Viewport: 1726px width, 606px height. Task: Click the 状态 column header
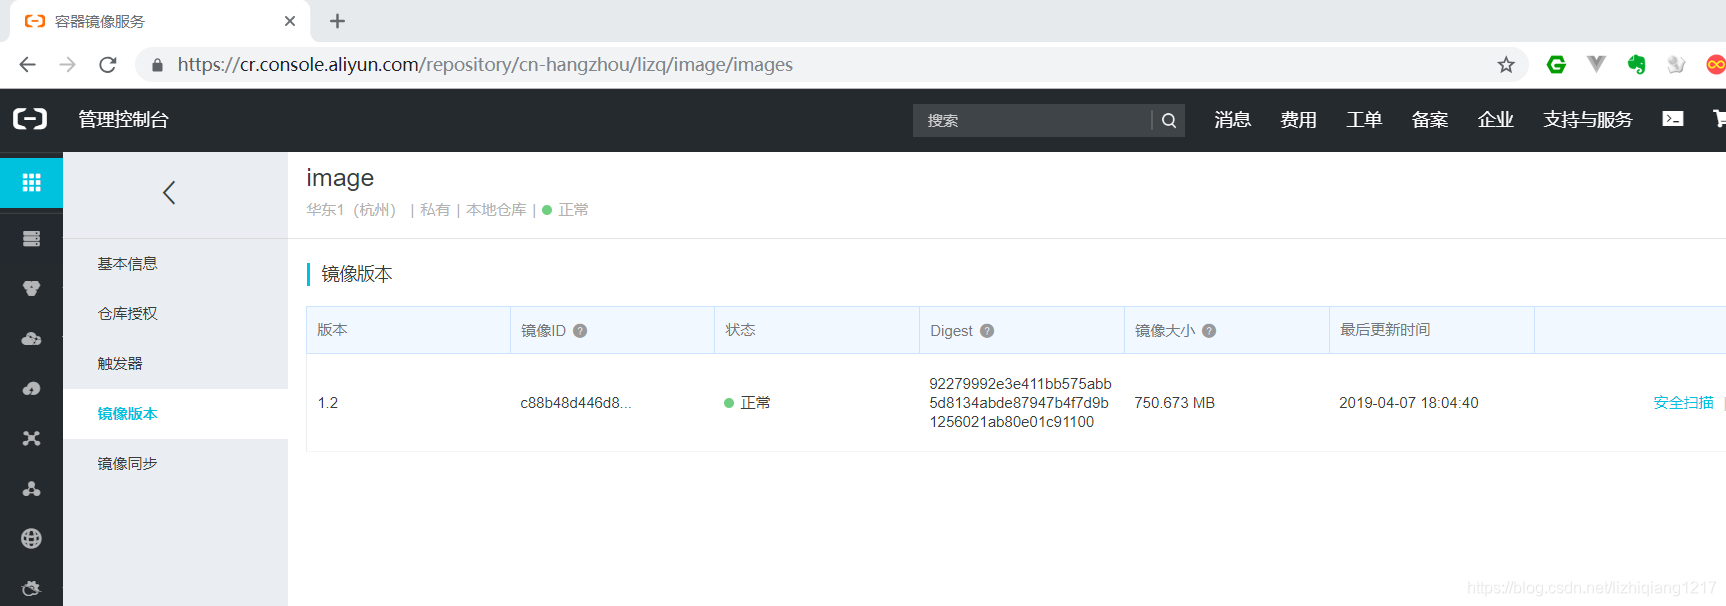coord(740,330)
